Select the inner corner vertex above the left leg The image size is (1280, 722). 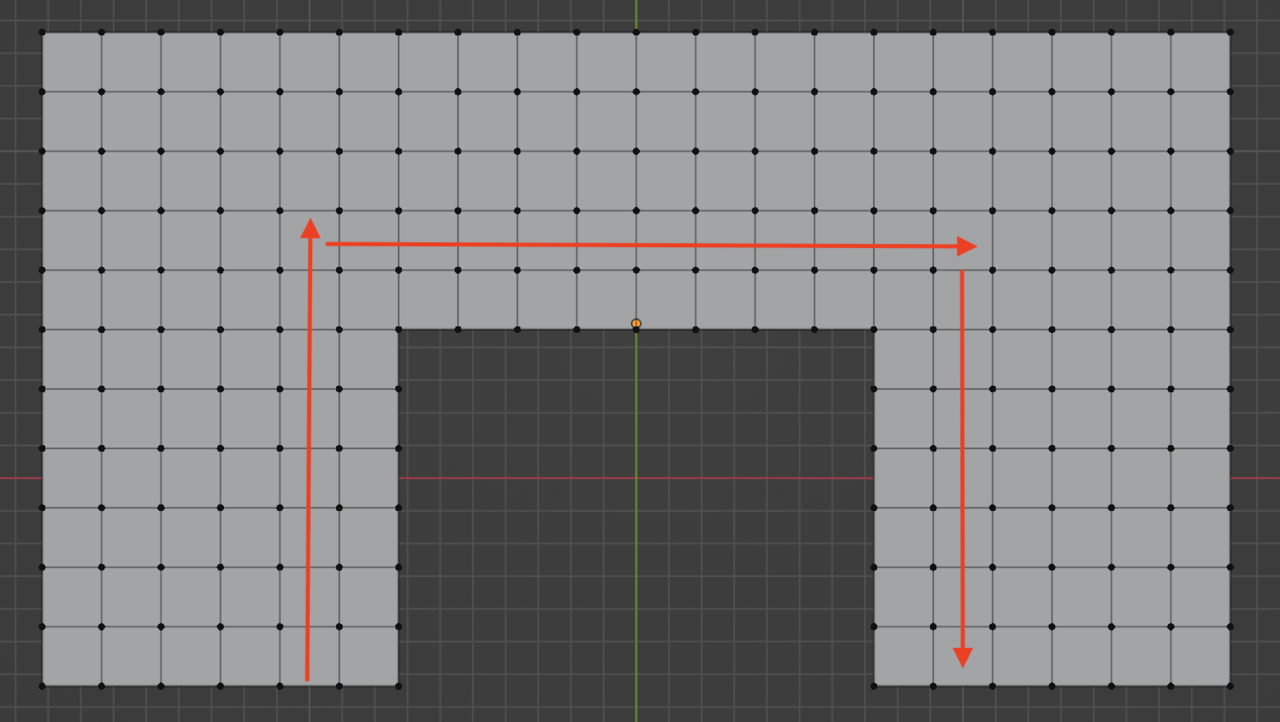[x=398, y=329]
